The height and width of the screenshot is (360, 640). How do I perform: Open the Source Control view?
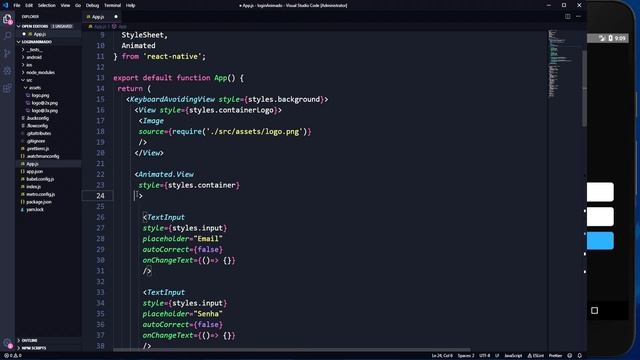click(7, 53)
